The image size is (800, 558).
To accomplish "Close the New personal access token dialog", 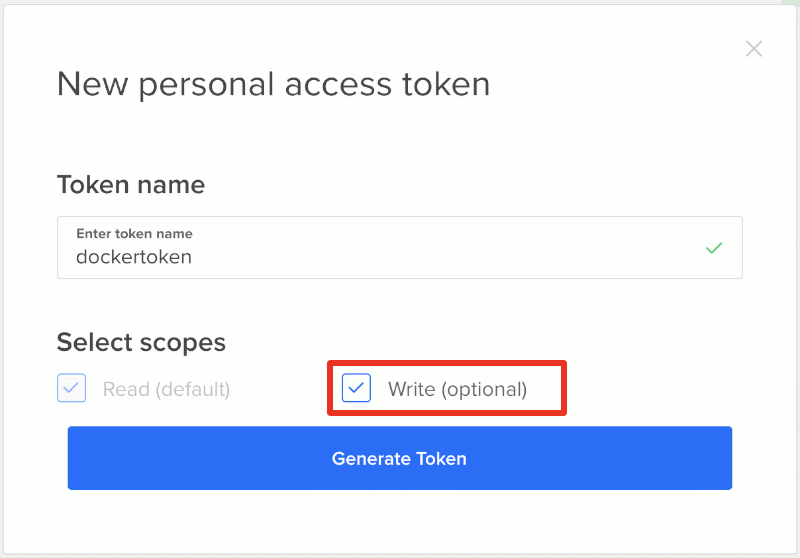I will point(754,48).
